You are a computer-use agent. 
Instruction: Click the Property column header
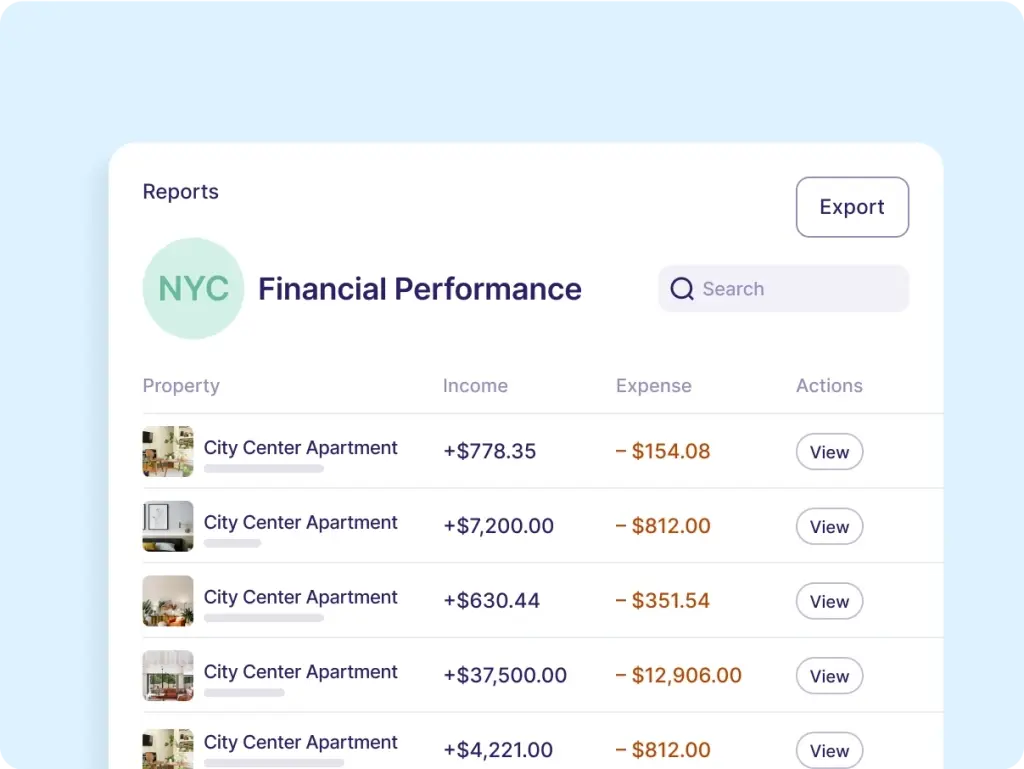click(181, 385)
